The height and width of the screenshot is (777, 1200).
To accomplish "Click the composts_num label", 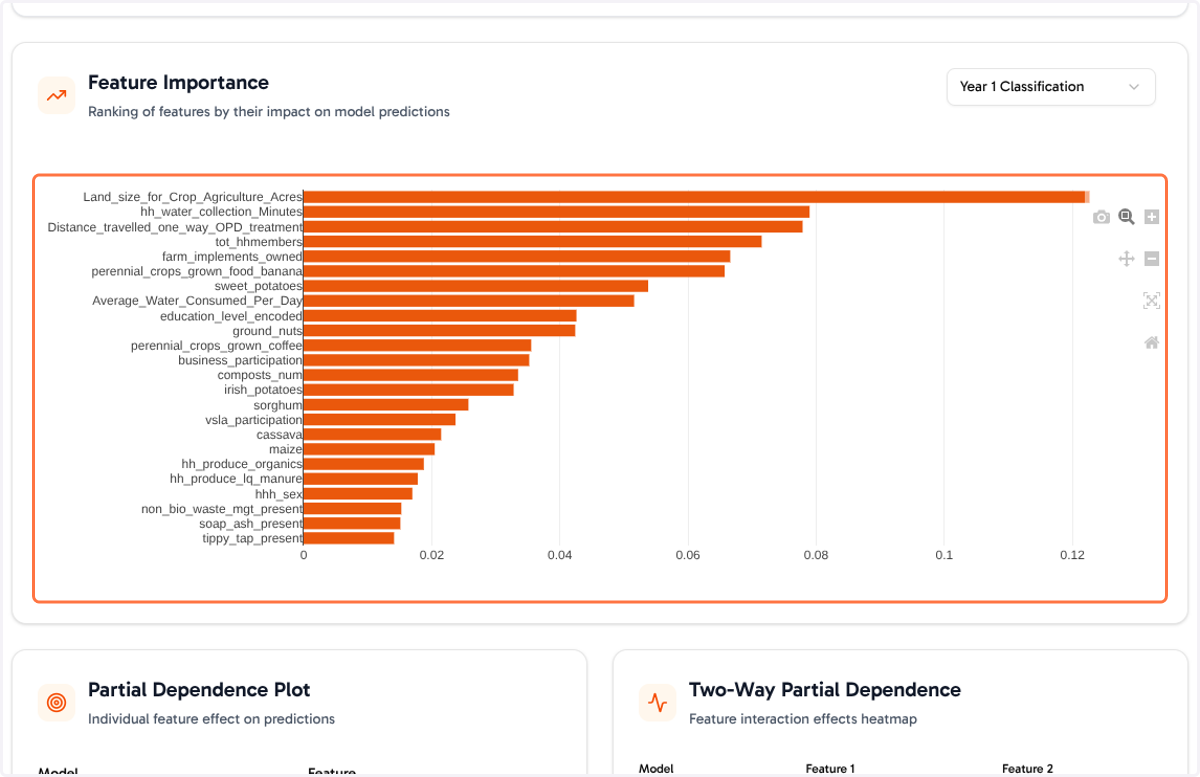I will pyautogui.click(x=260, y=375).
